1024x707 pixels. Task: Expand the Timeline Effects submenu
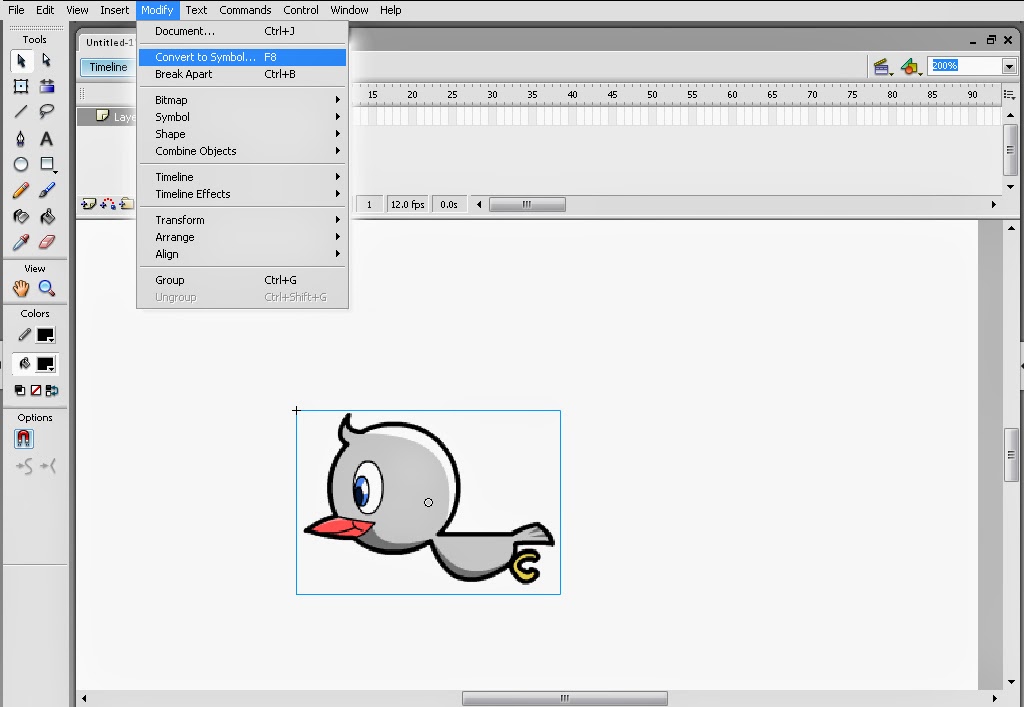tap(242, 194)
